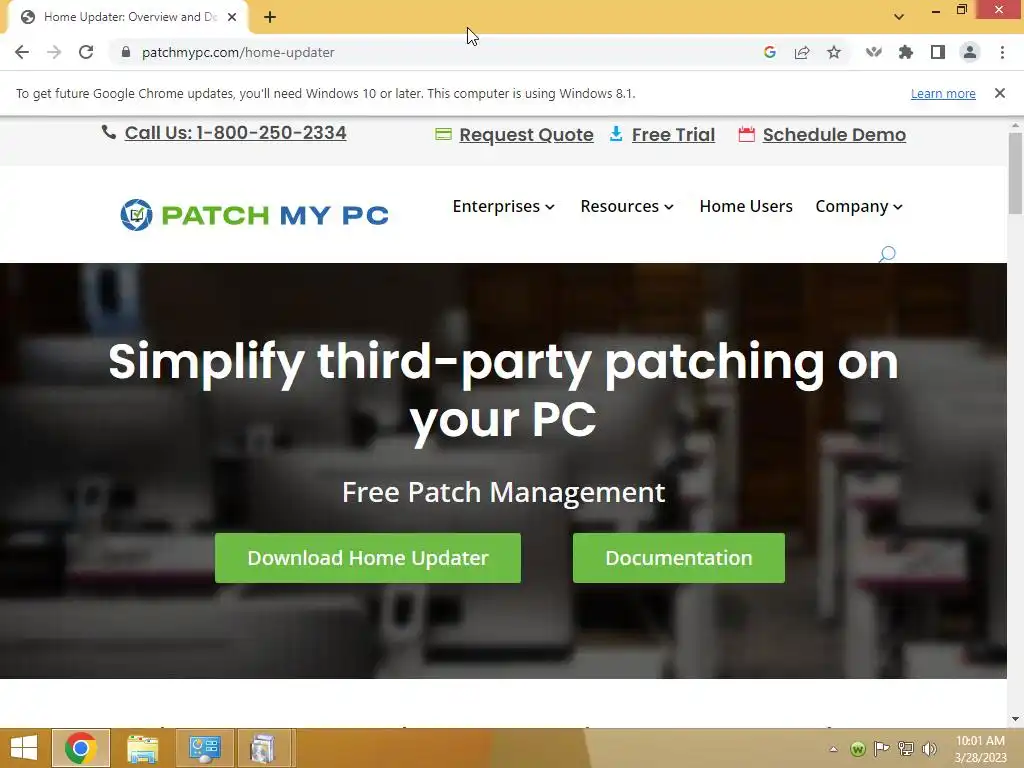The width and height of the screenshot is (1024, 768).
Task: Click the Learn more link
Action: point(943,93)
